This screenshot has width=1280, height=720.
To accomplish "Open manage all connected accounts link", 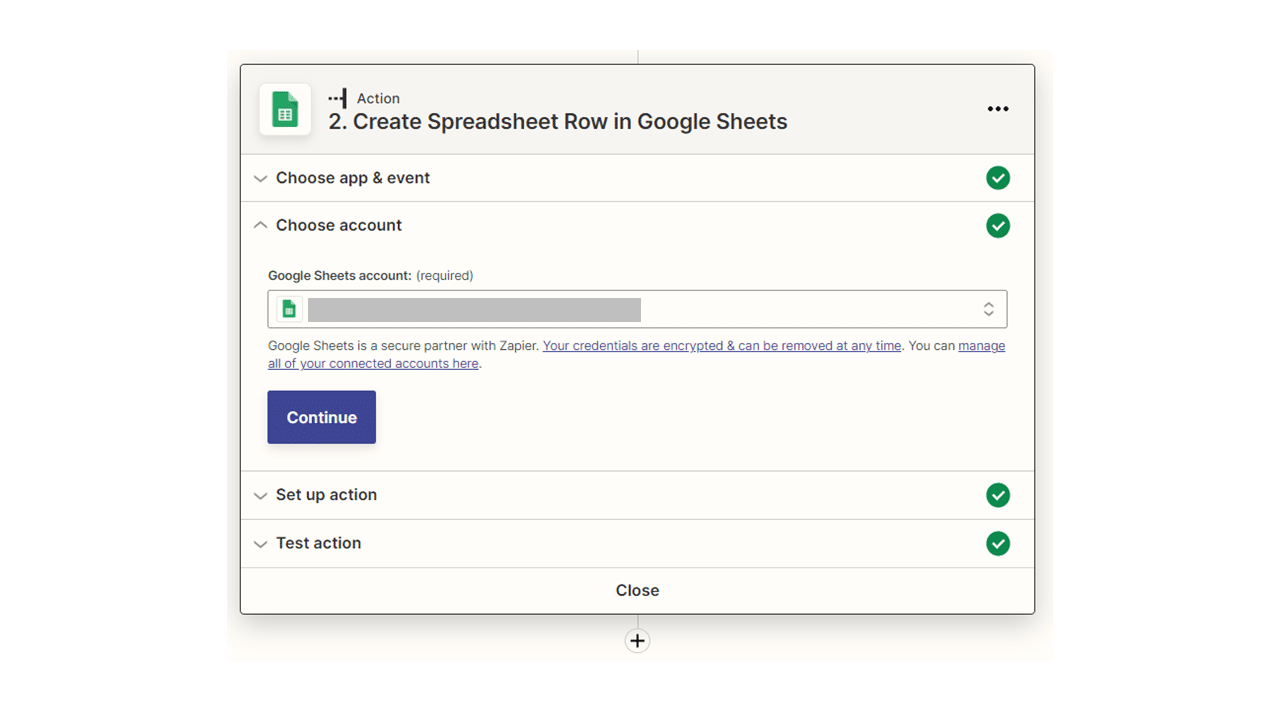I will tap(637, 355).
